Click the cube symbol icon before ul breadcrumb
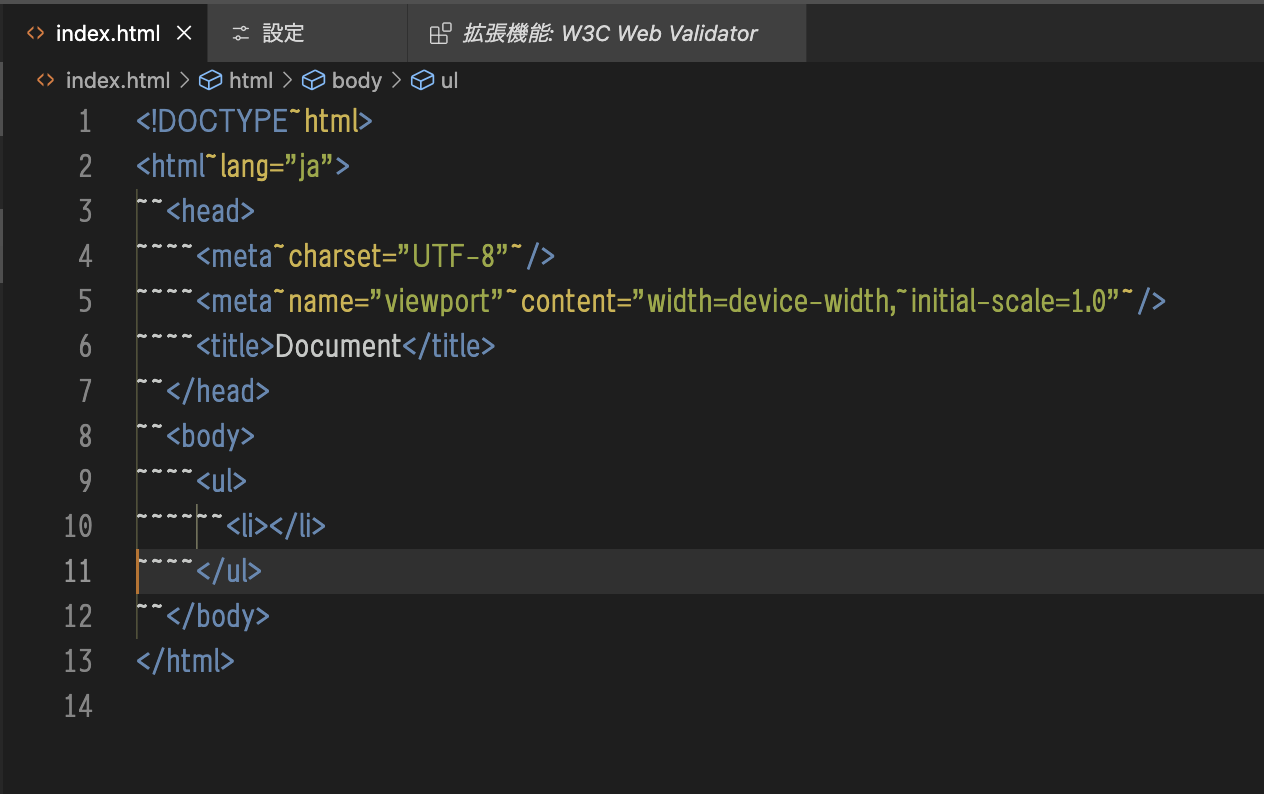Viewport: 1264px width, 794px height. tap(423, 80)
